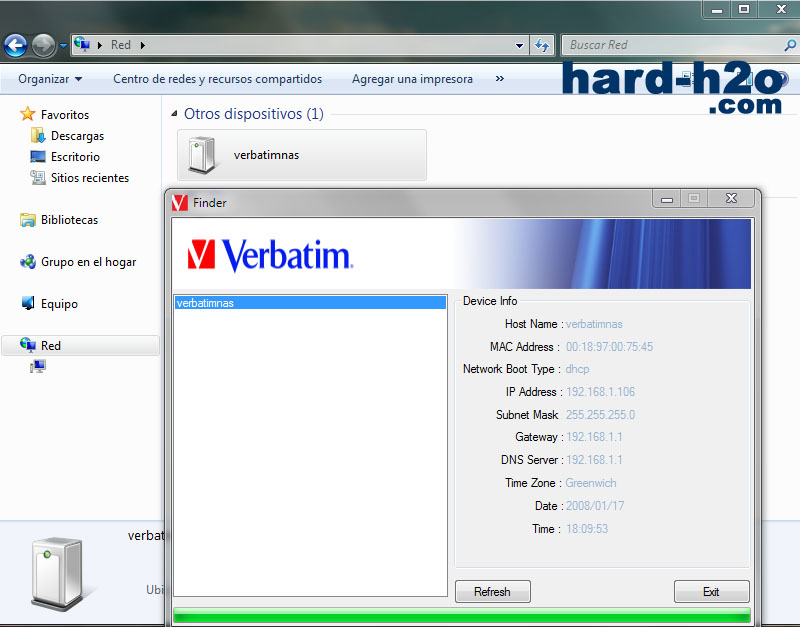Click the Descargas folder icon

pos(38,135)
